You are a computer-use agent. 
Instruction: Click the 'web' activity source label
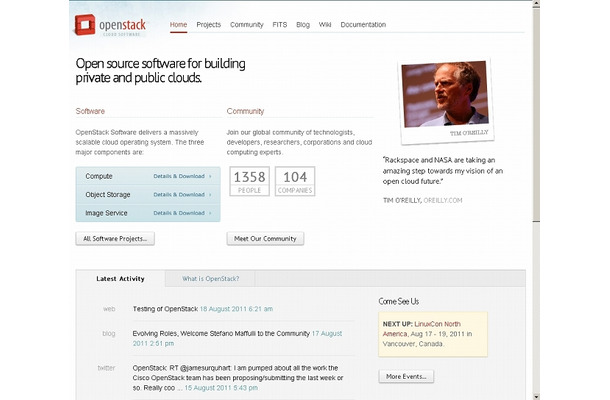(109, 309)
